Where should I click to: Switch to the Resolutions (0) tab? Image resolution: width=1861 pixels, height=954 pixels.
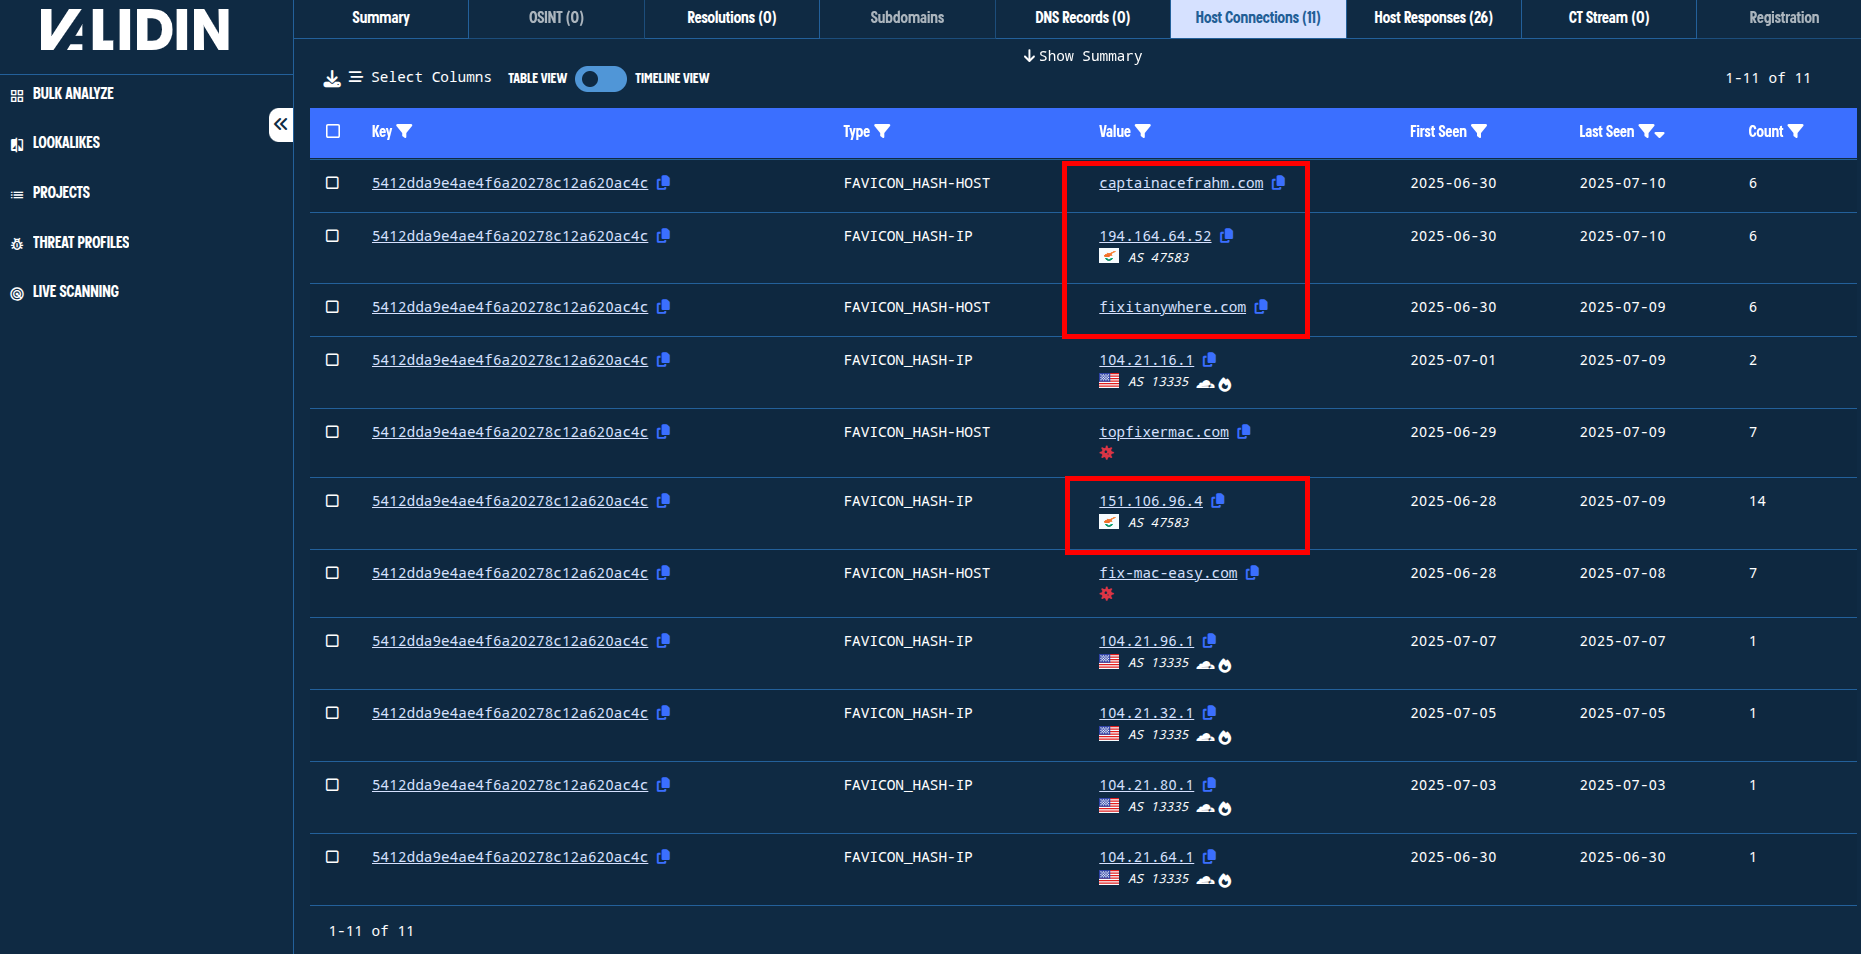[731, 18]
